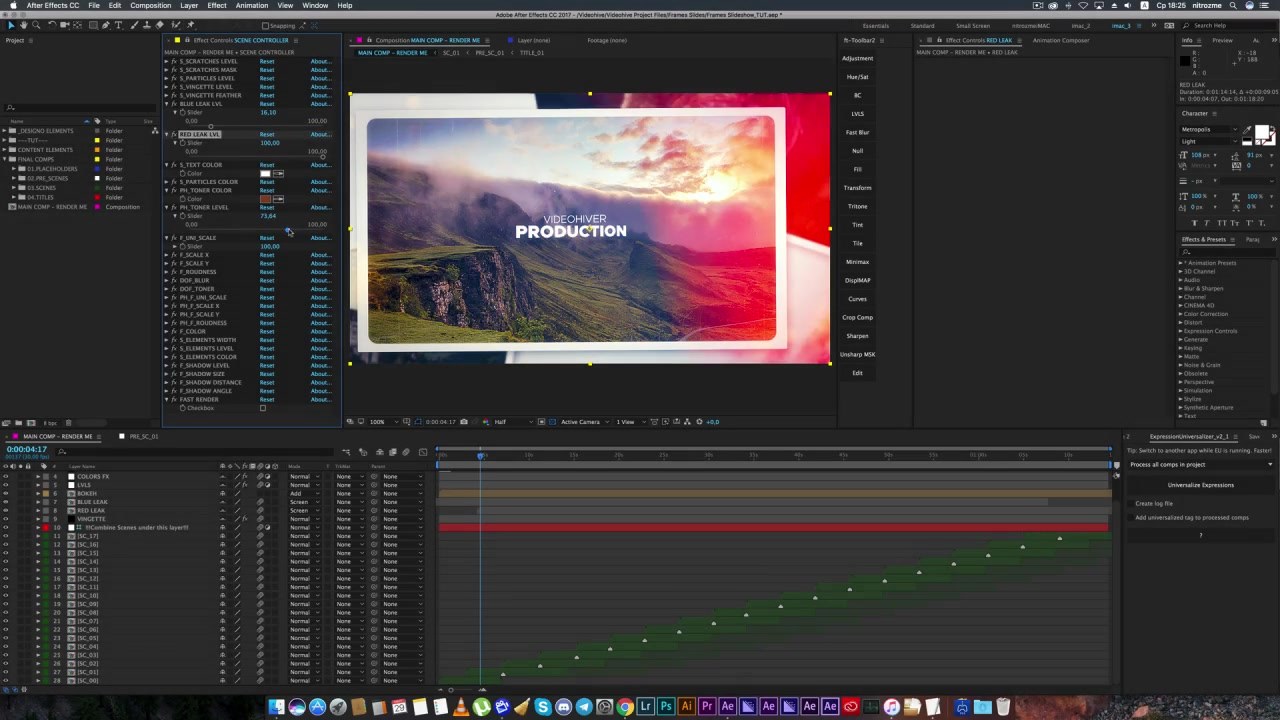Open Illustrator from the dock
Screen dimensions: 1280x720
[686, 707]
